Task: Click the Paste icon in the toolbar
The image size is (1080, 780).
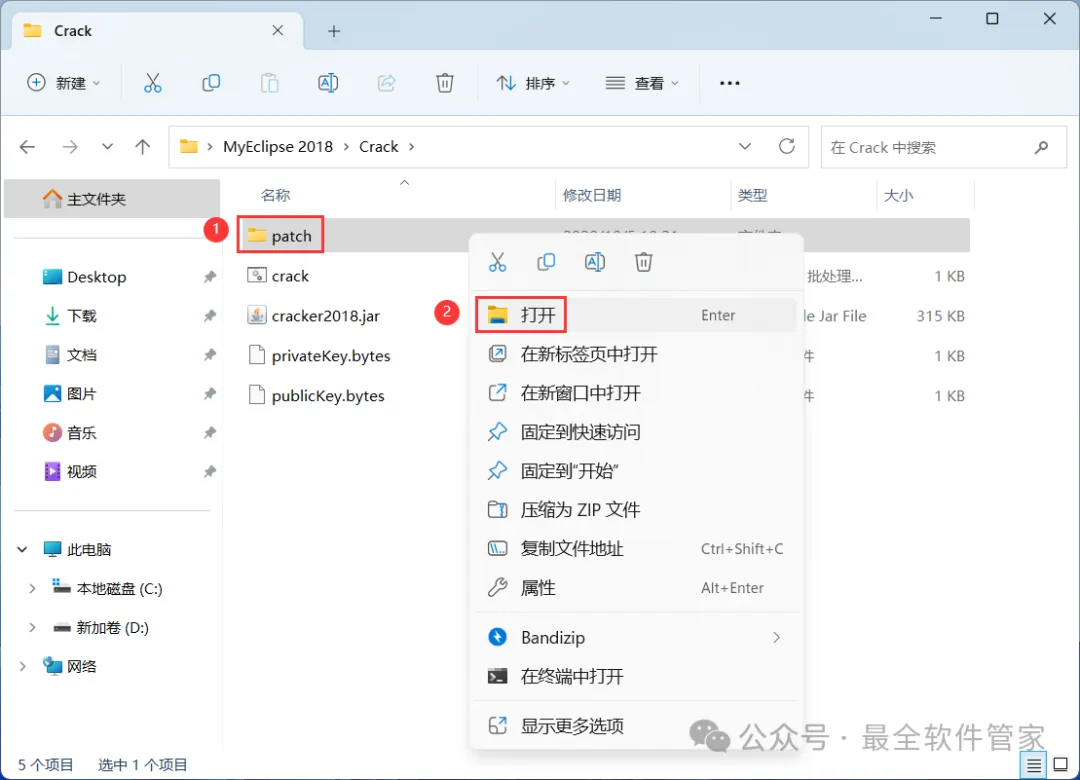Action: 269,83
